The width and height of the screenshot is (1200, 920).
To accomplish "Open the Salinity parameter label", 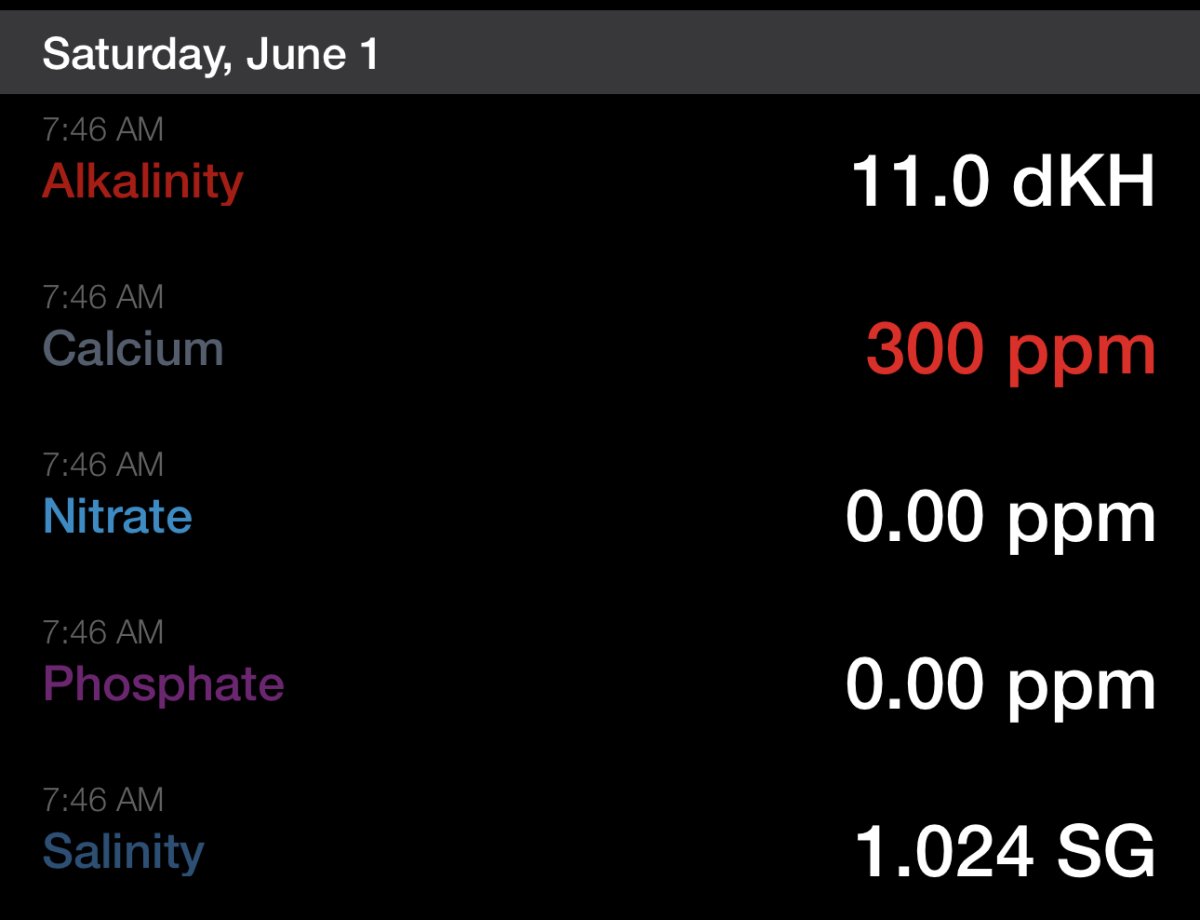I will pos(123,853).
